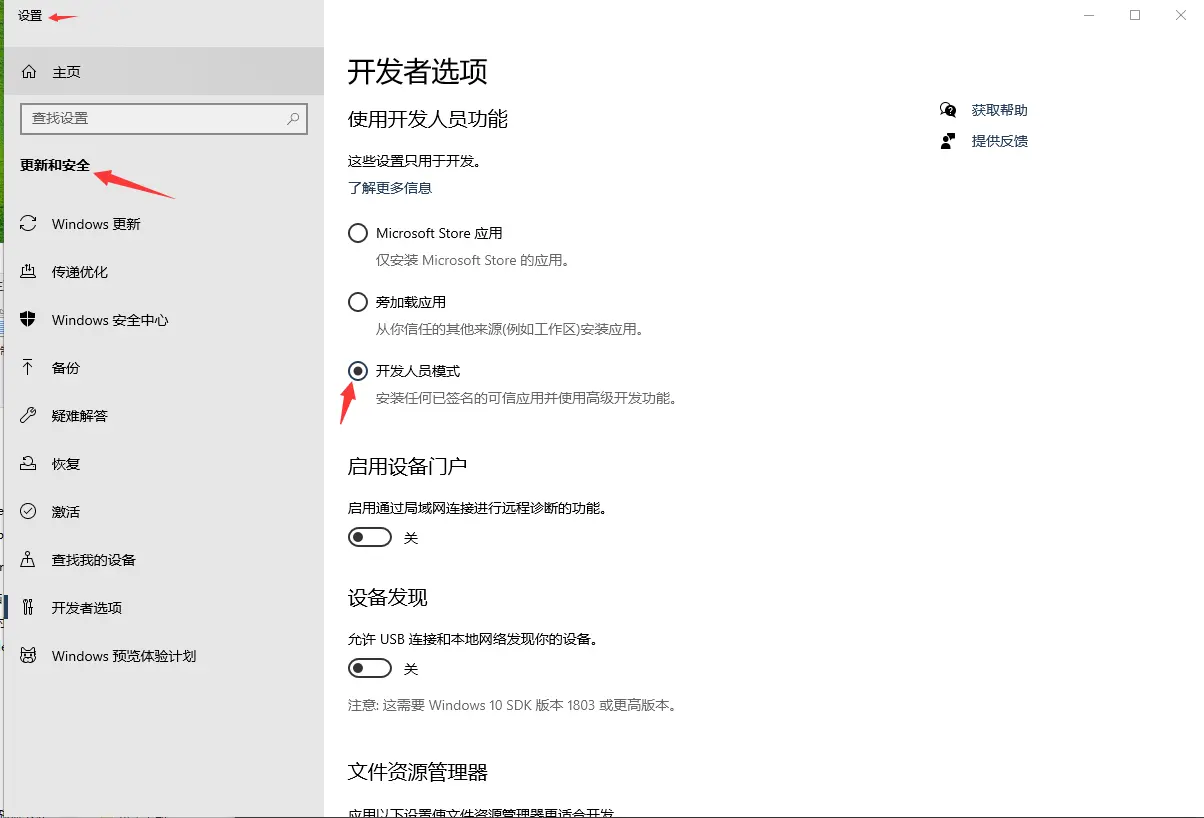Minimize the Settings window
The image size is (1204, 818).
point(1089,15)
